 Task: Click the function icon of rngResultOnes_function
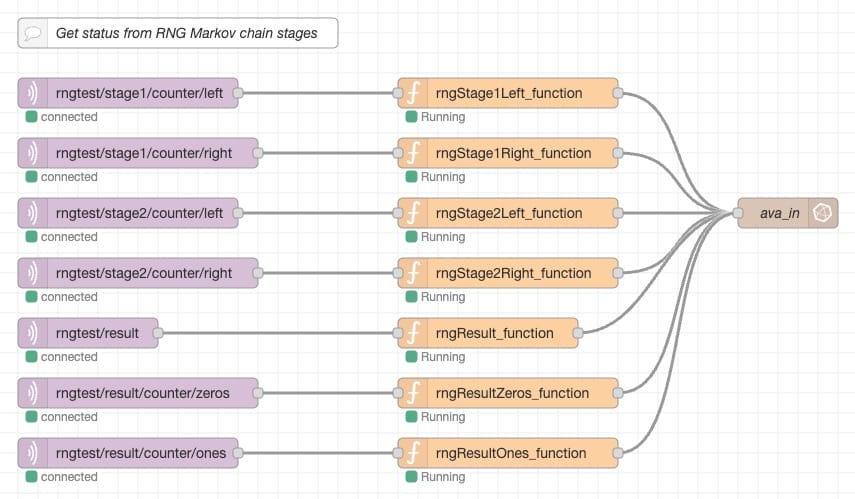(x=414, y=453)
